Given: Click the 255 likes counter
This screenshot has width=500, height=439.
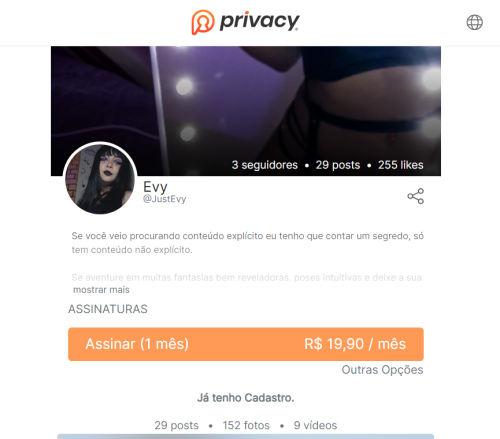Looking at the screenshot, I should [x=401, y=165].
